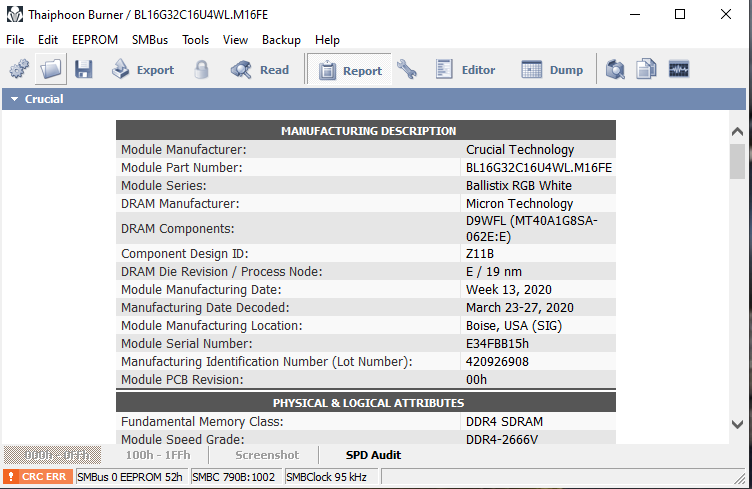Click the Report toolbar button
The width and height of the screenshot is (752, 489).
coord(350,70)
